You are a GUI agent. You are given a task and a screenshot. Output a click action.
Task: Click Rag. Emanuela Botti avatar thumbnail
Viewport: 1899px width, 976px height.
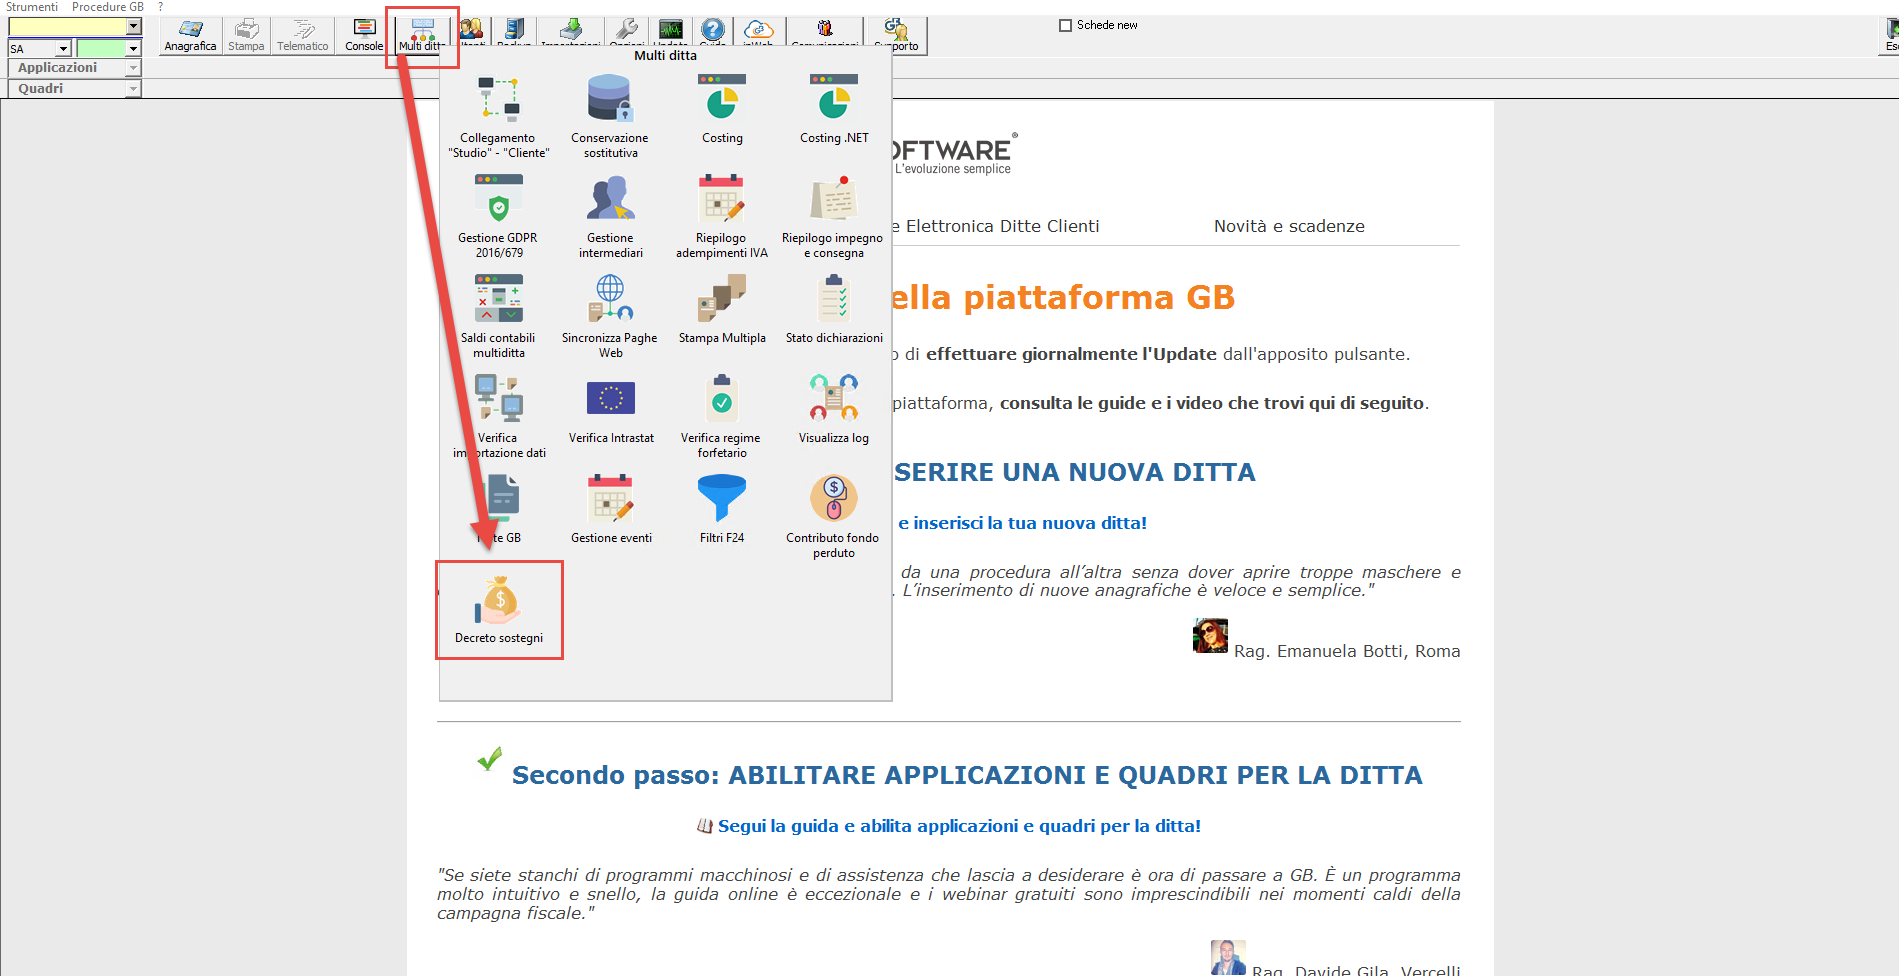pyautogui.click(x=1210, y=635)
